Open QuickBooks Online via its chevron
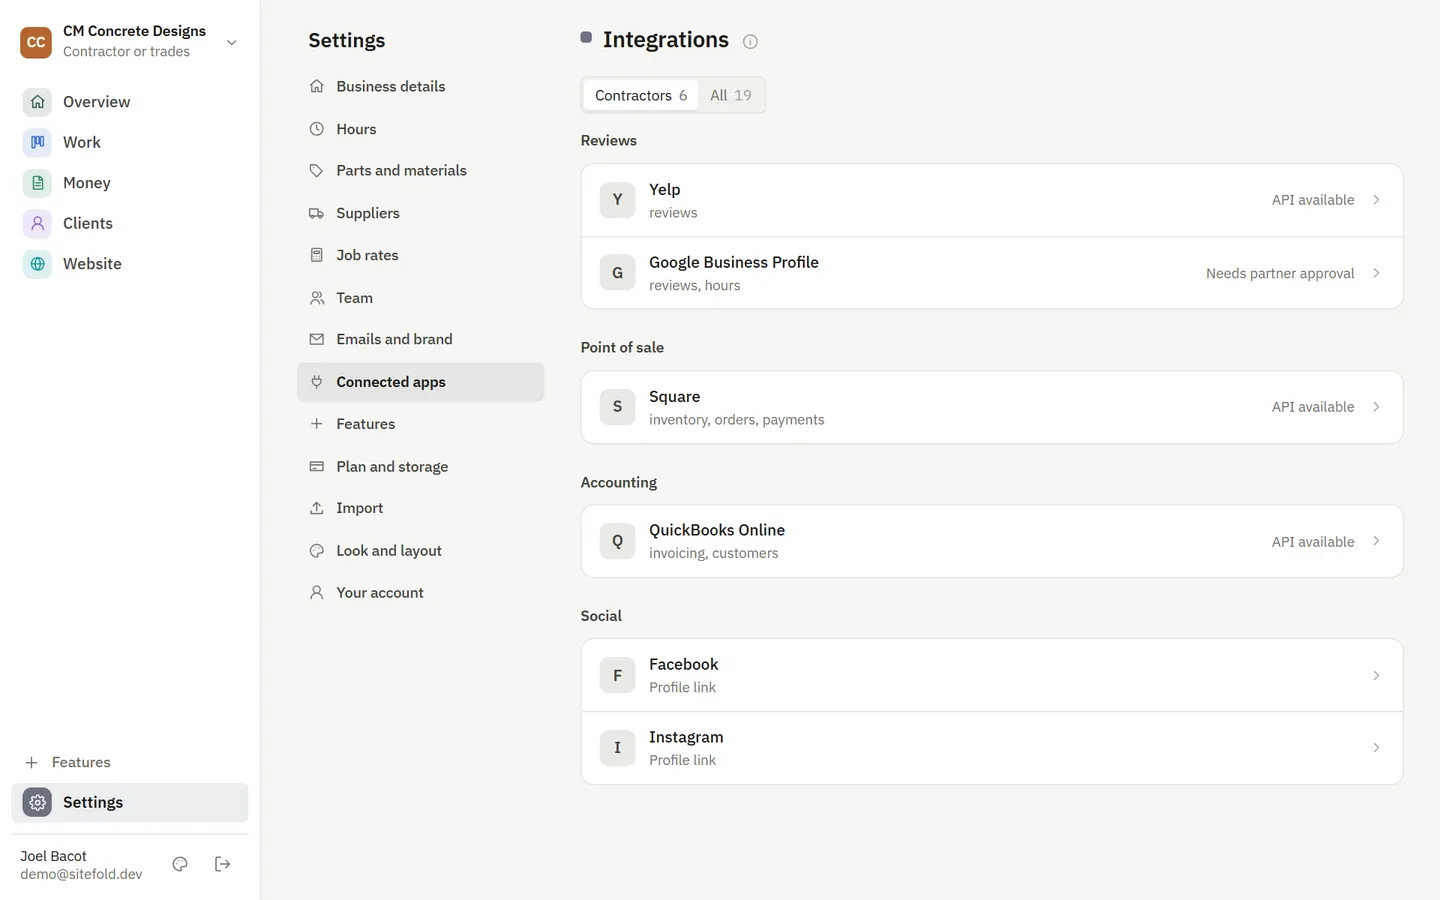Screen dimensions: 1440x900 click(1376, 541)
